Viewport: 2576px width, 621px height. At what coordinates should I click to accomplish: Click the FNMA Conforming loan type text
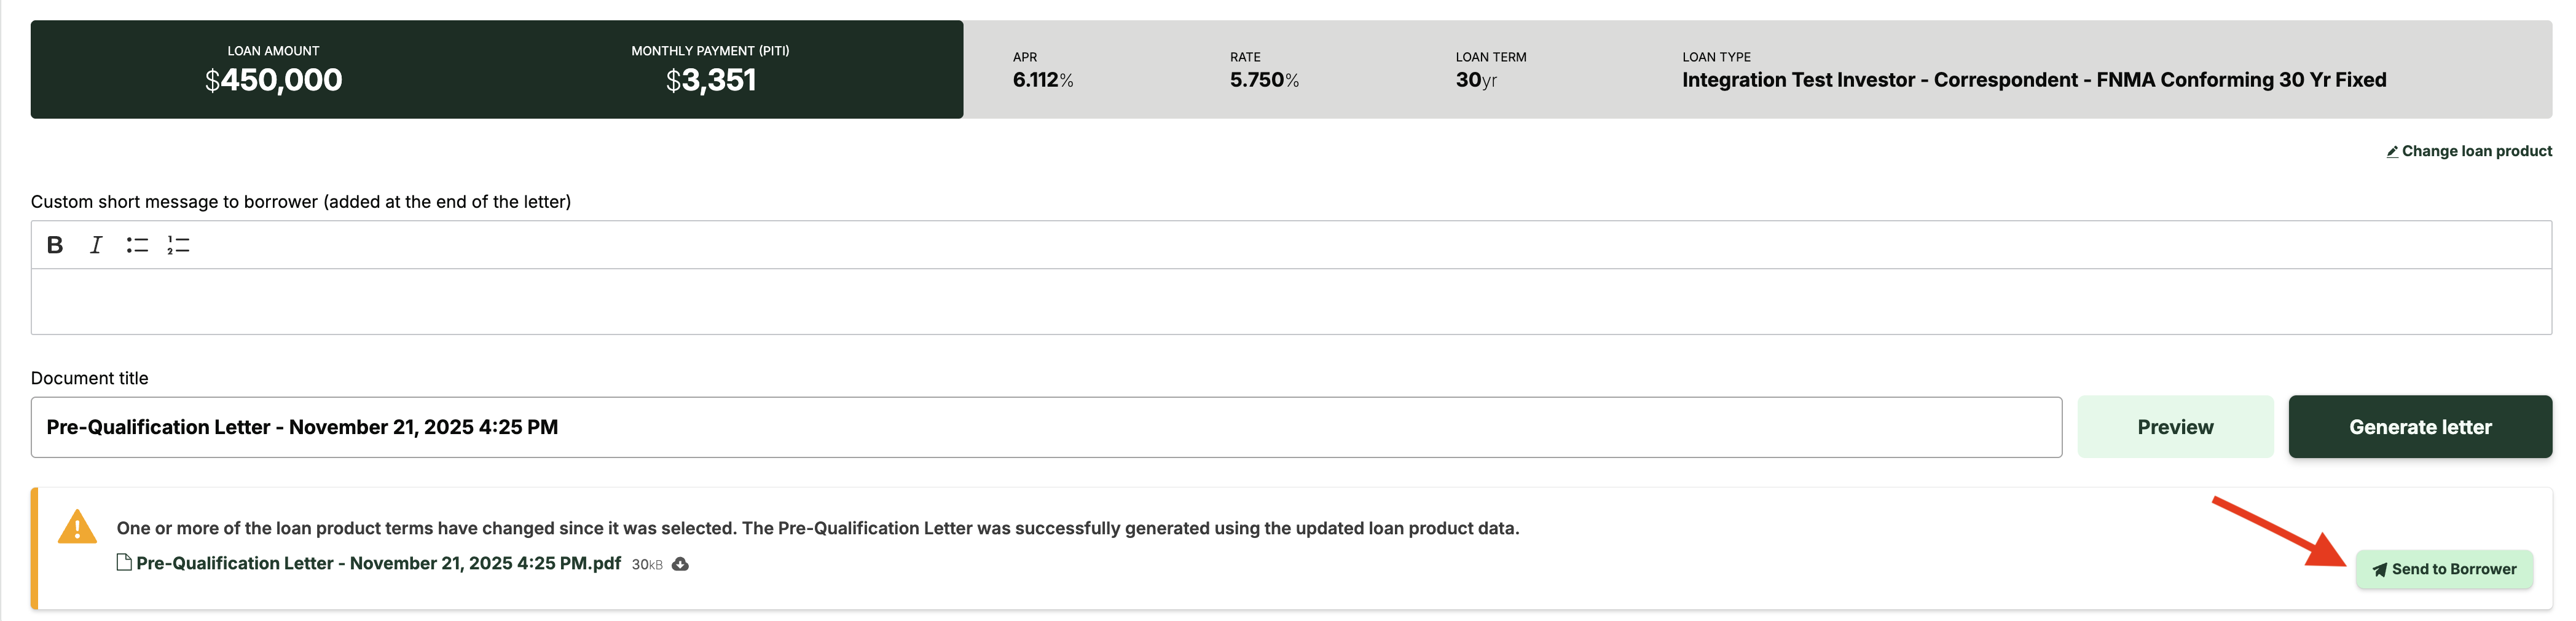[2033, 80]
